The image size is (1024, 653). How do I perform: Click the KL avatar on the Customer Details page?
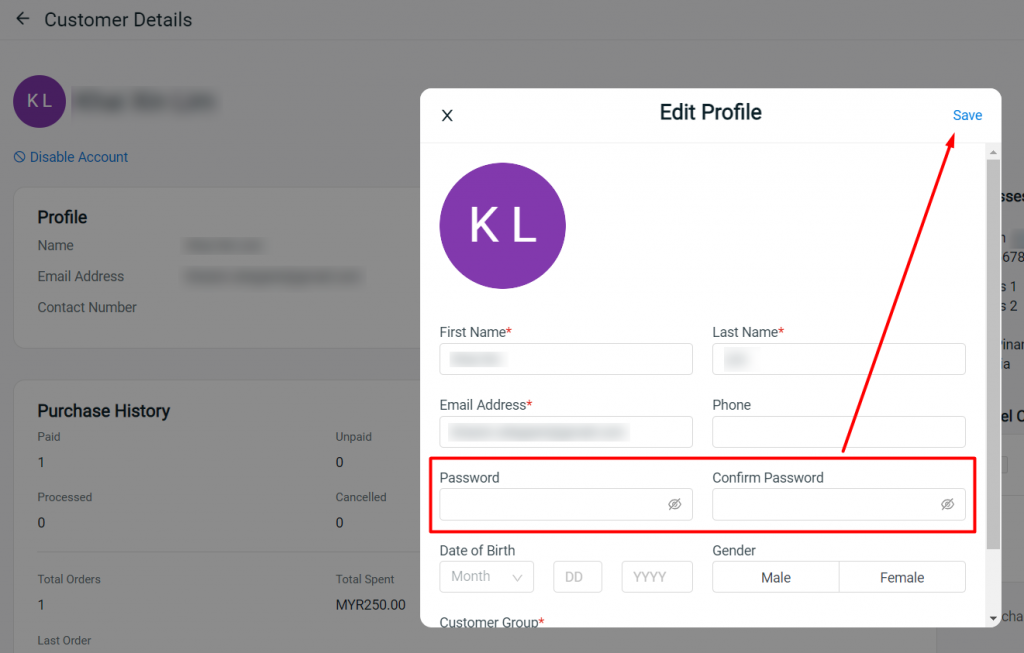pos(39,101)
